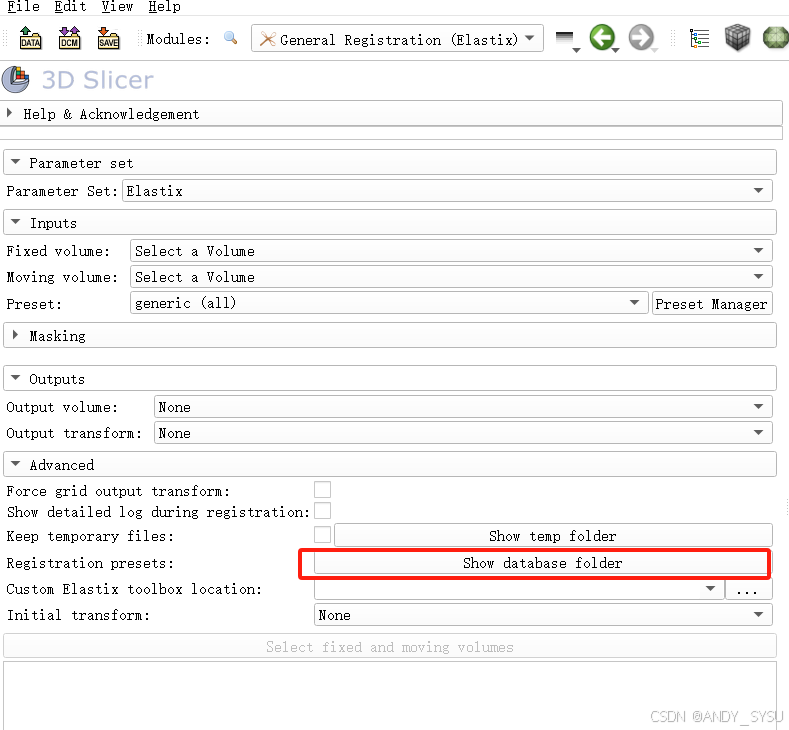
Task: Open the DCM DICOM import icon
Action: coord(69,38)
